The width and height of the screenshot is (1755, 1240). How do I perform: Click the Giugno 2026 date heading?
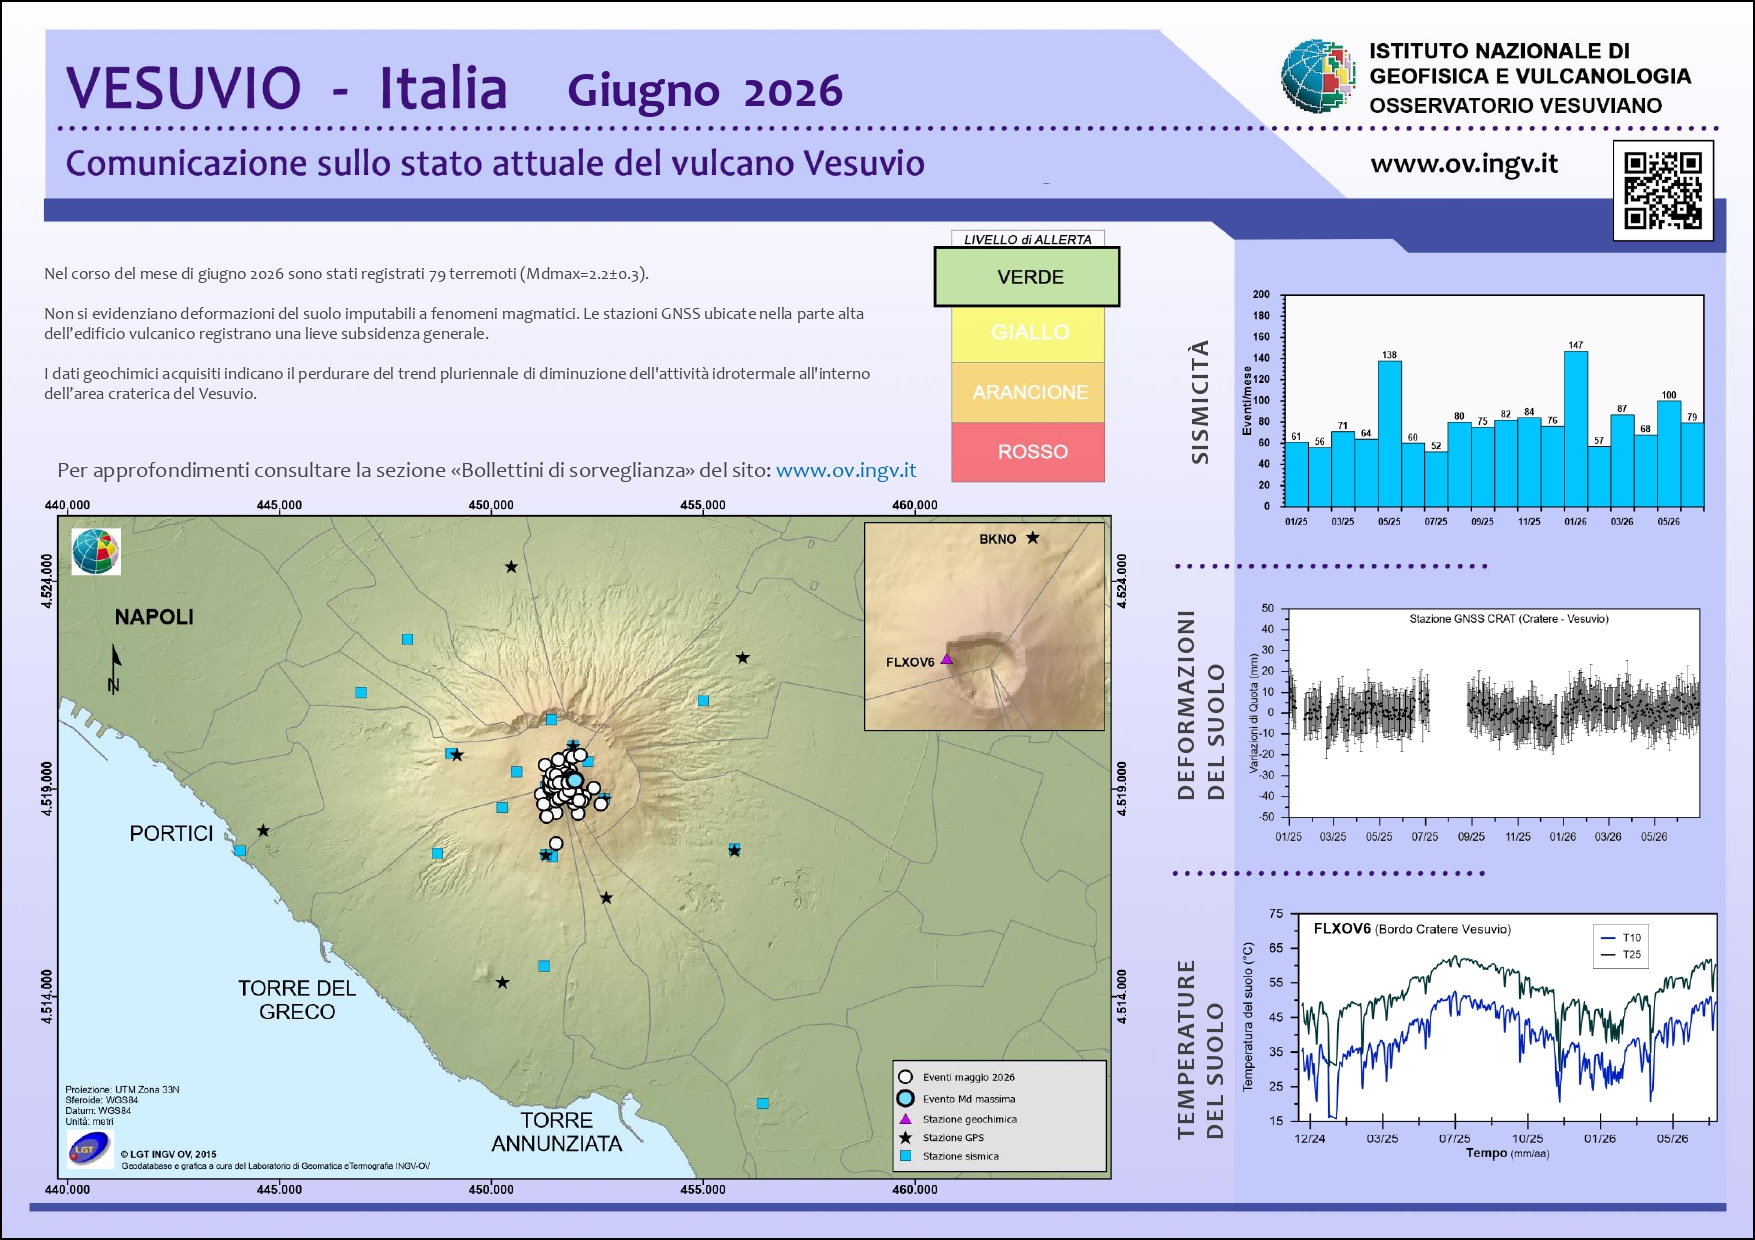[705, 91]
